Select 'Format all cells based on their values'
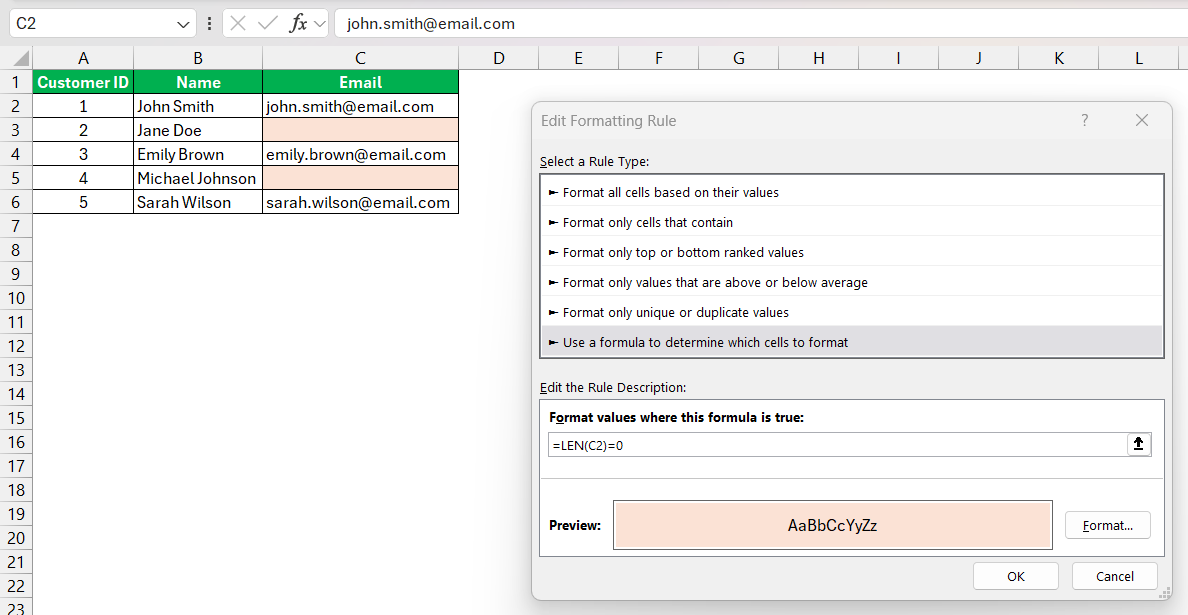 [852, 192]
